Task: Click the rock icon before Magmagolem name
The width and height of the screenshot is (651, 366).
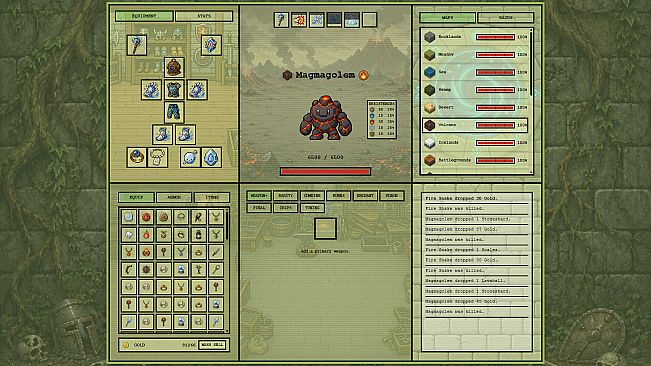Action: pyautogui.click(x=287, y=75)
